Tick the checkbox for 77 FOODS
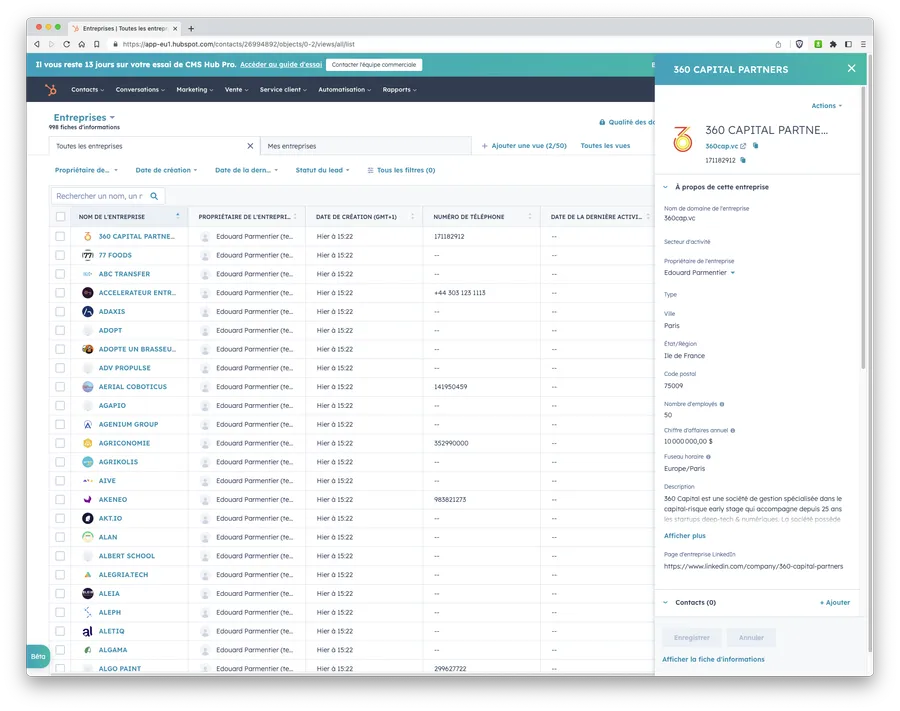 tap(60, 255)
